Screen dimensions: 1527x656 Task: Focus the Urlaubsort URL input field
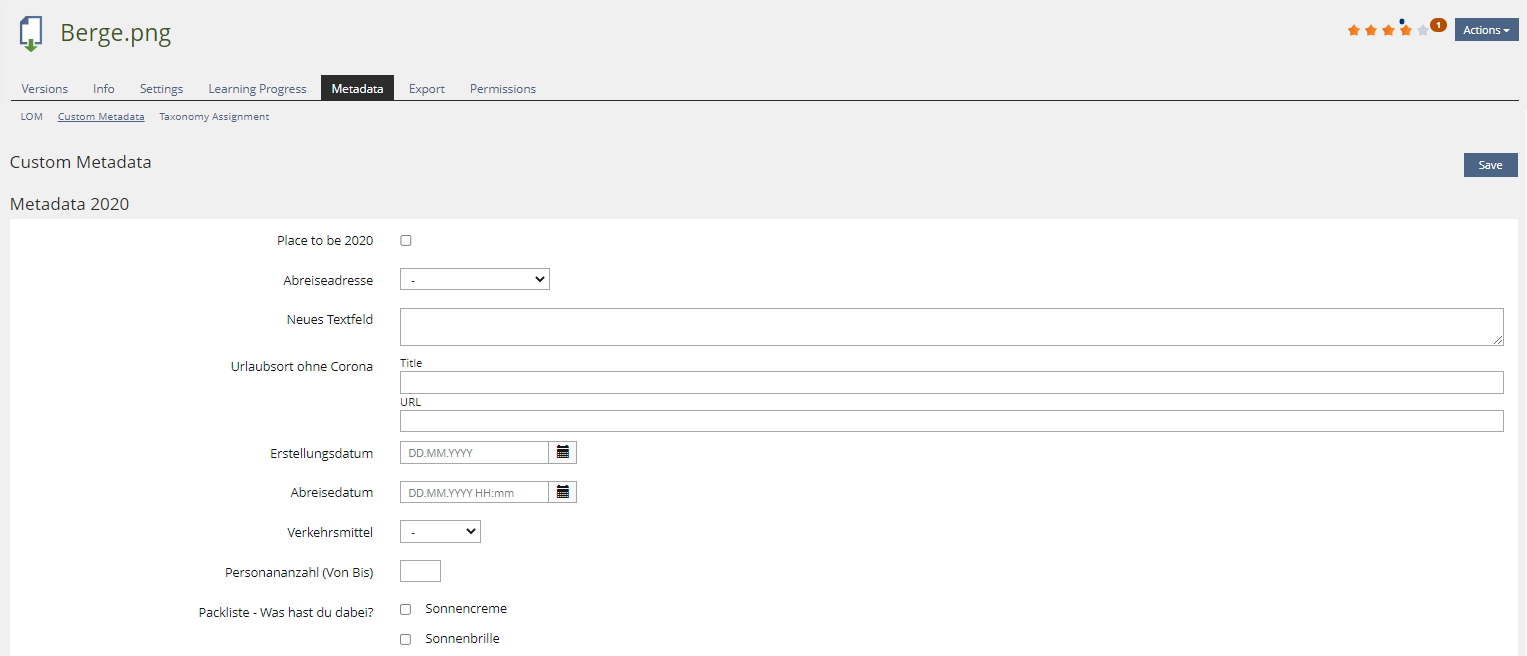[x=951, y=421]
